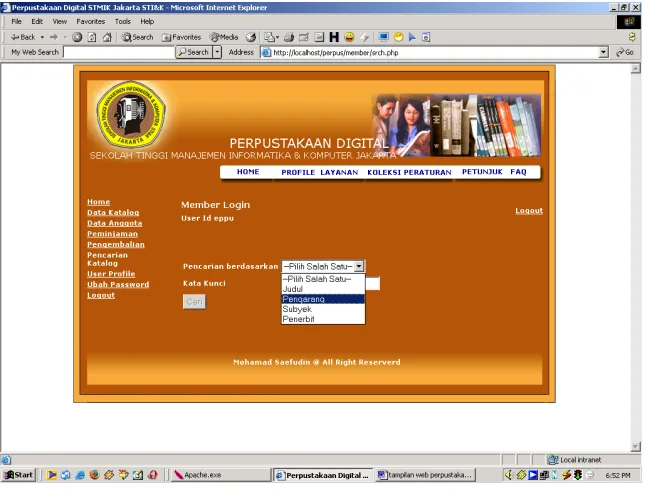
Task: Open the Tools menu
Action: tap(123, 22)
